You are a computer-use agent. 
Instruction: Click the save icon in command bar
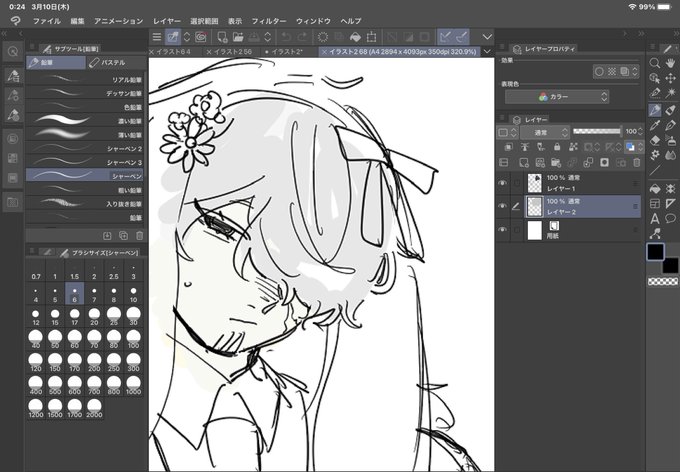(x=253, y=37)
